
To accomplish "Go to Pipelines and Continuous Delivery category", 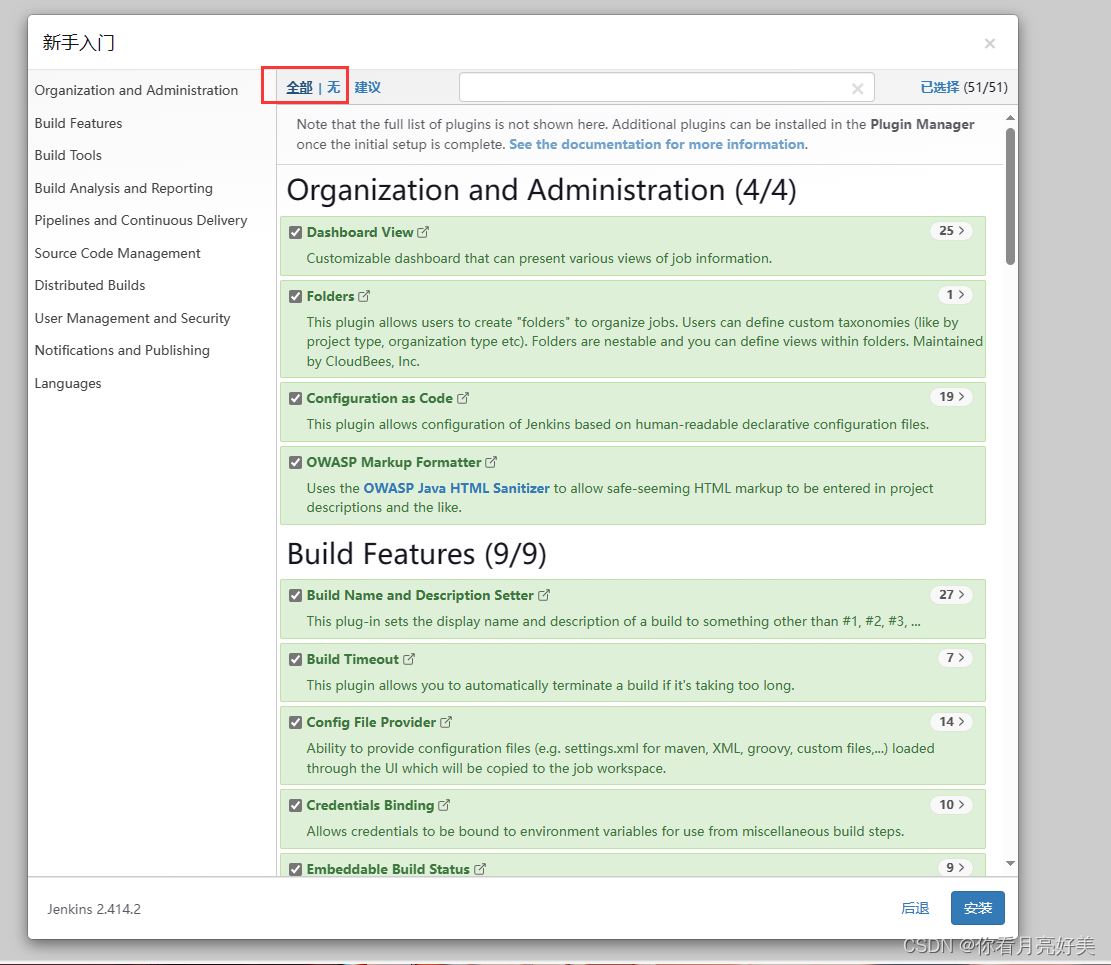I will [x=141, y=220].
